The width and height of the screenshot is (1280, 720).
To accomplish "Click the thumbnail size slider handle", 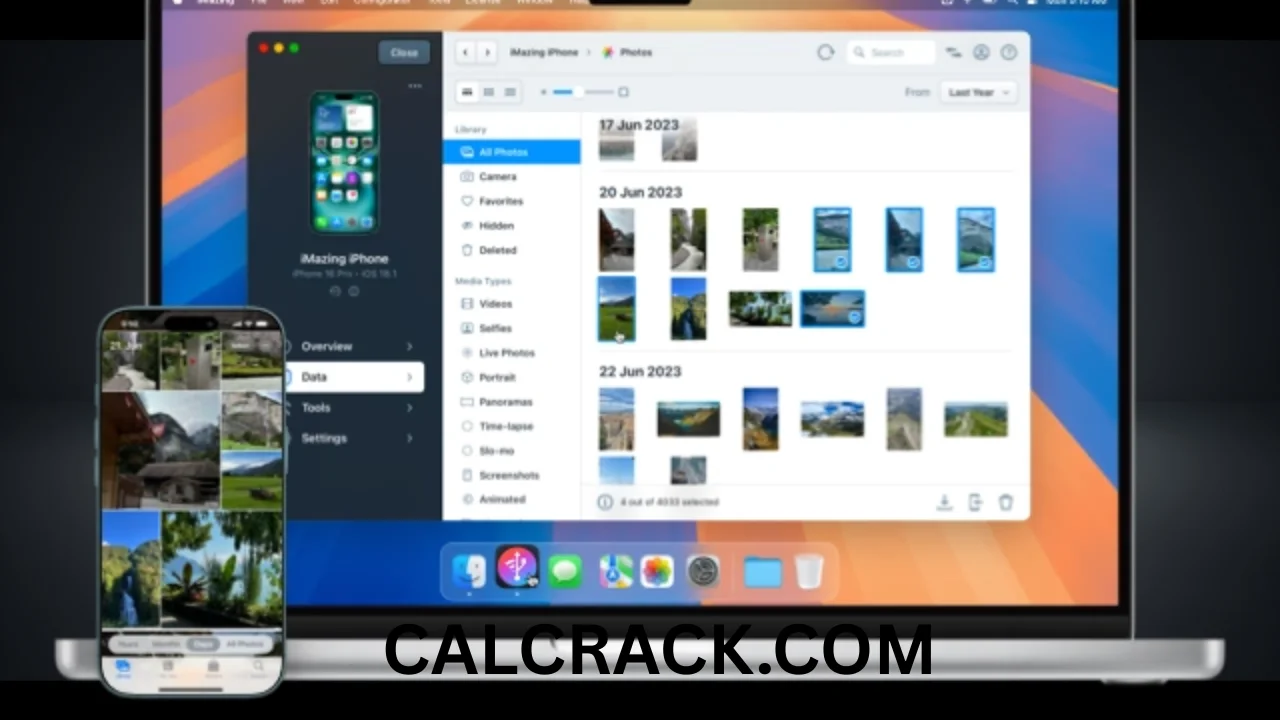I will pos(577,92).
